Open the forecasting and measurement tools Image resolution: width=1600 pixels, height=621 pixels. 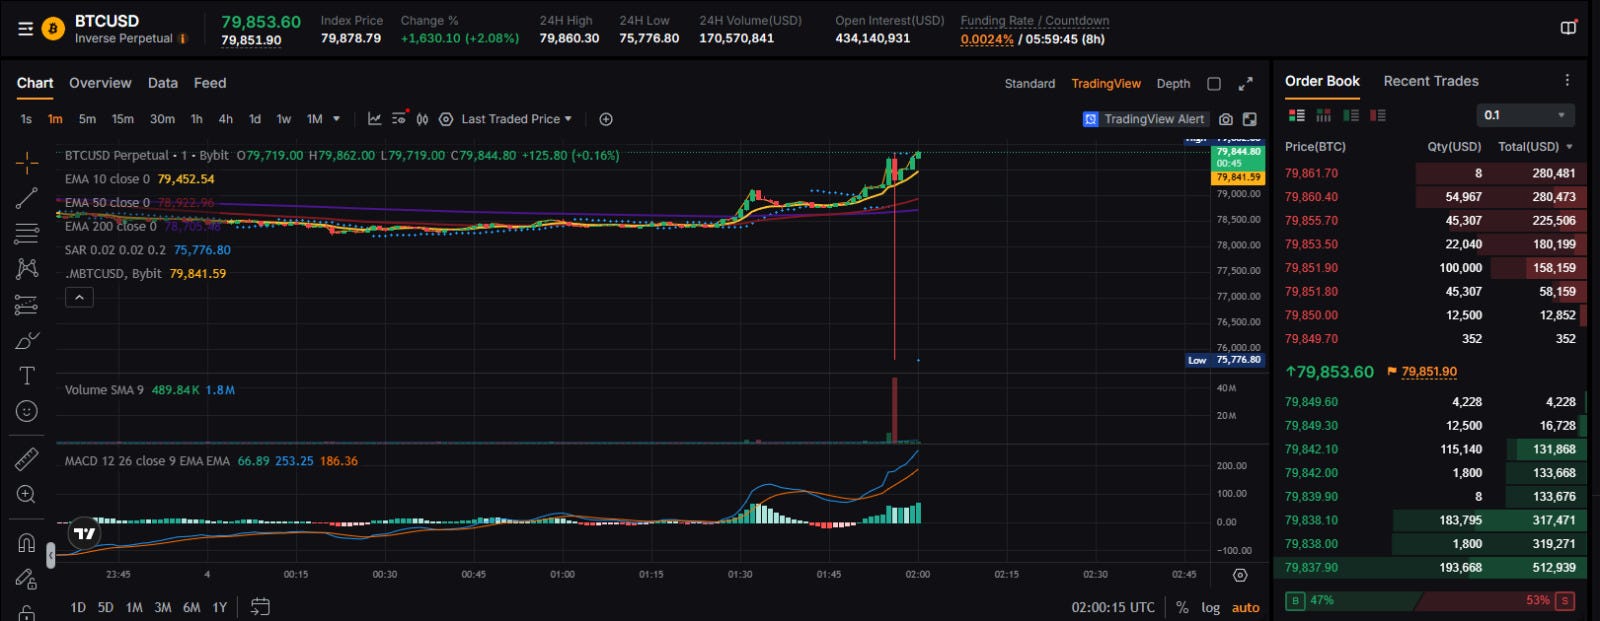pos(27,305)
